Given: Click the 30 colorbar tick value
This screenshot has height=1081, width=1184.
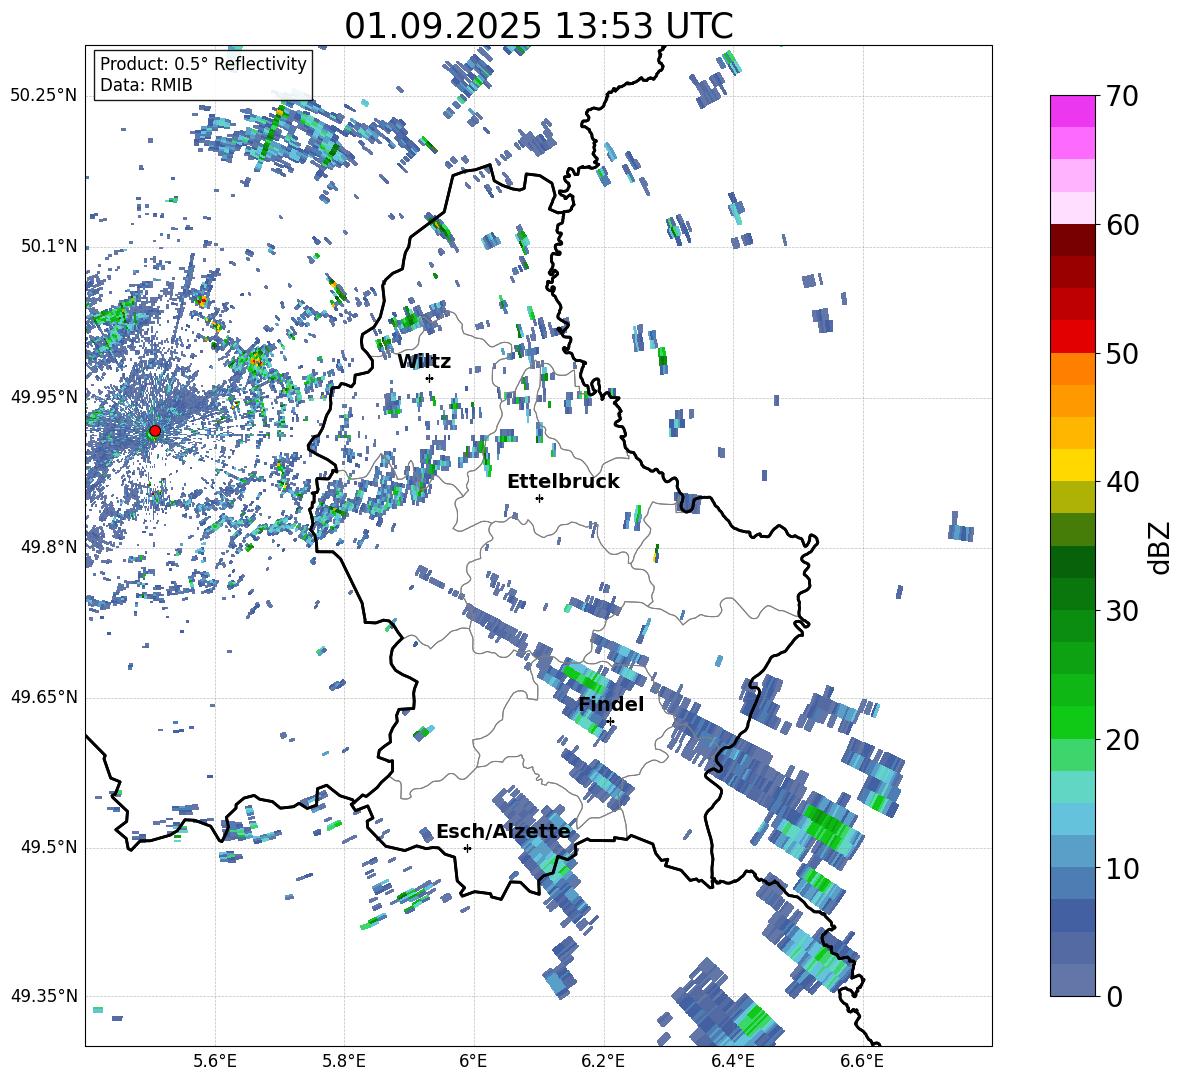Looking at the screenshot, I should pyautogui.click(x=1122, y=611).
